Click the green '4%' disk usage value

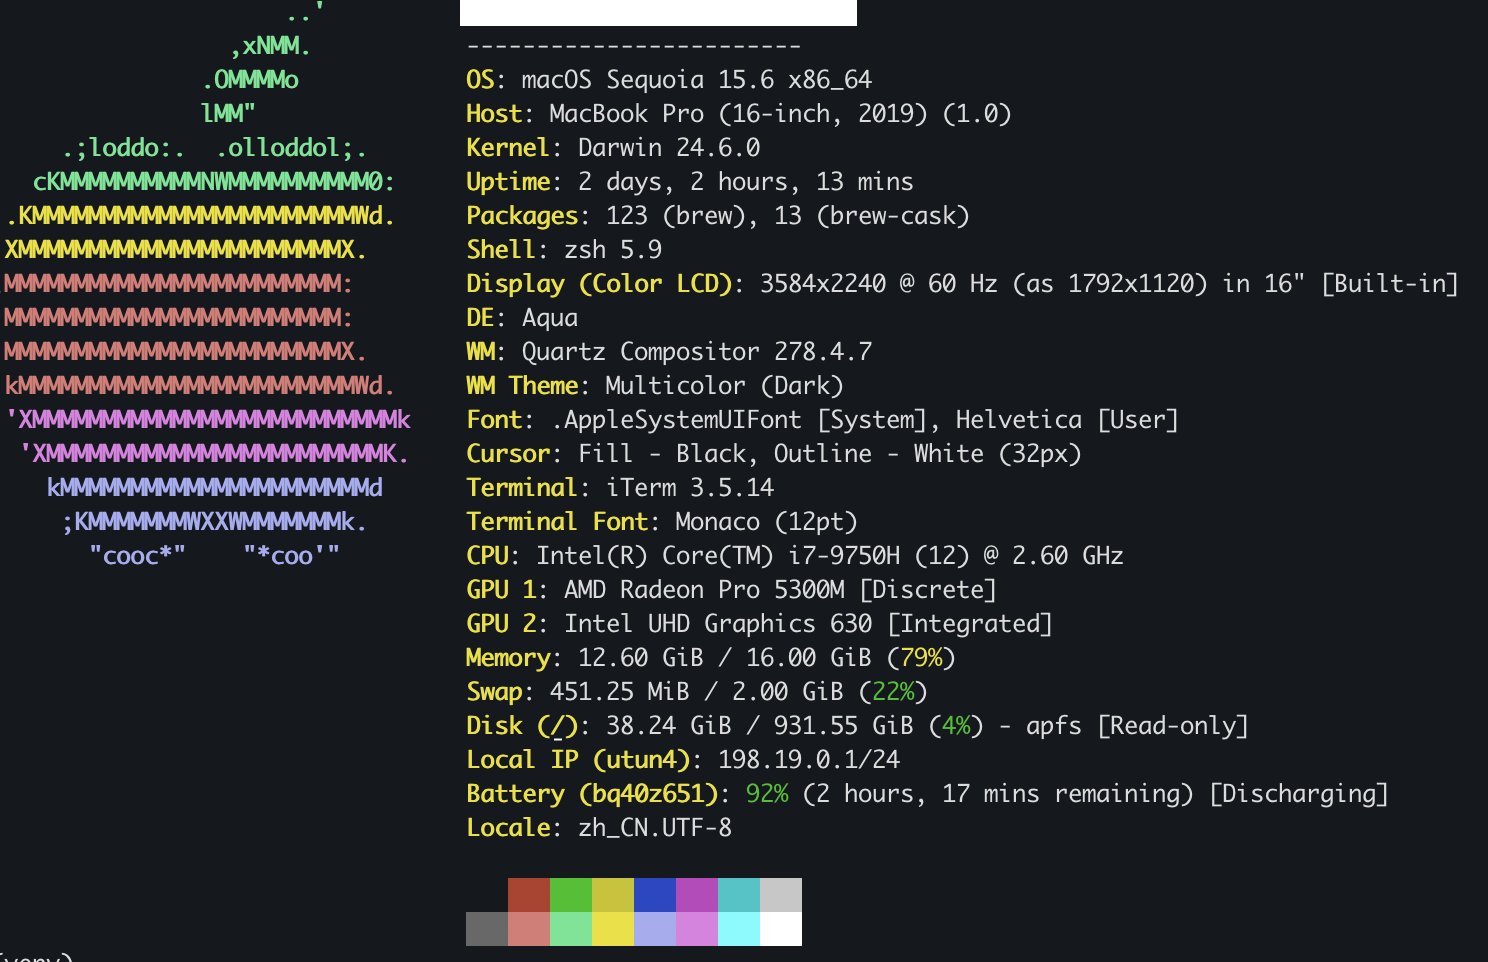click(x=956, y=726)
